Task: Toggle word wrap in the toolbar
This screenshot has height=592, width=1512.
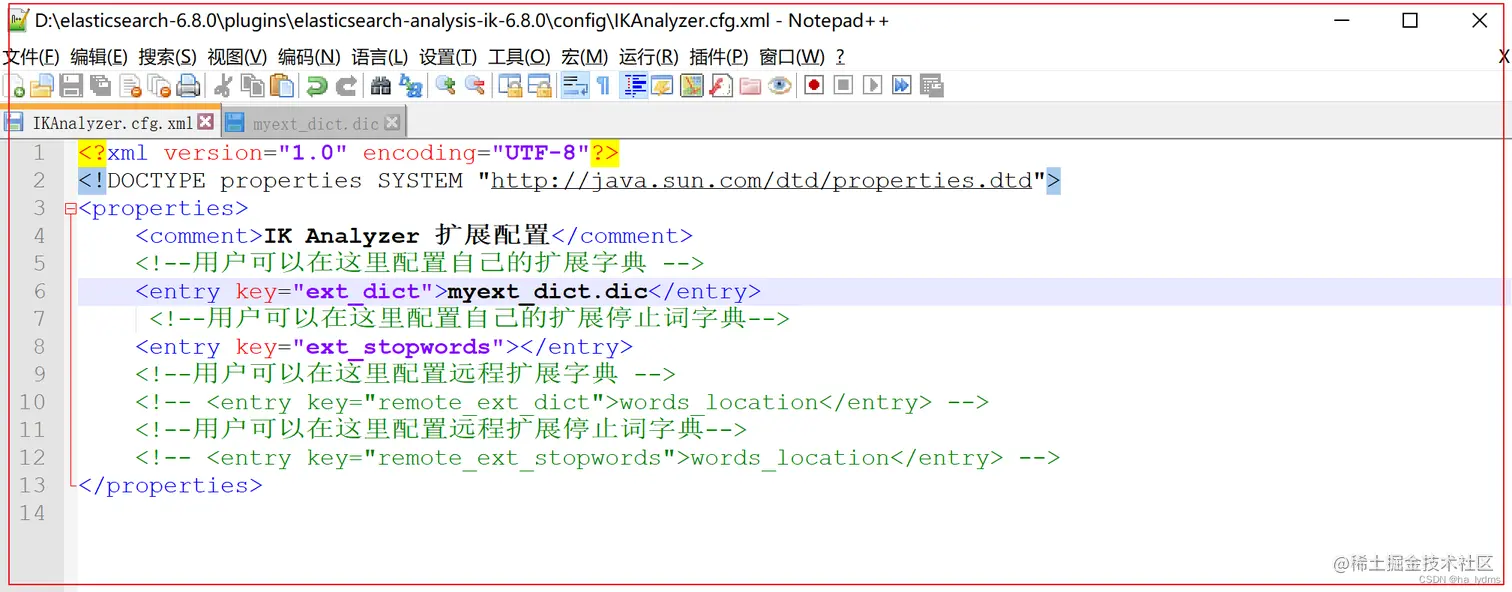Action: click(574, 86)
